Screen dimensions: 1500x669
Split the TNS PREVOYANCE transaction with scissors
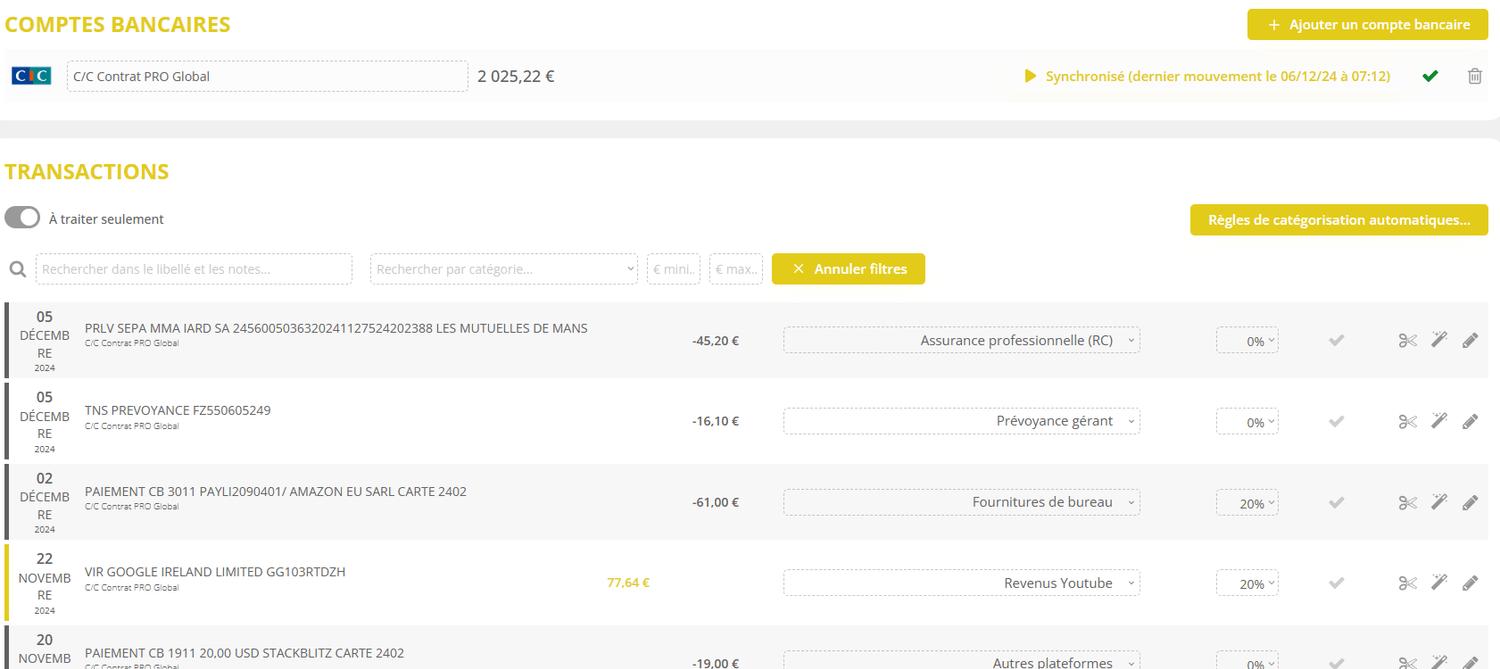click(1408, 421)
